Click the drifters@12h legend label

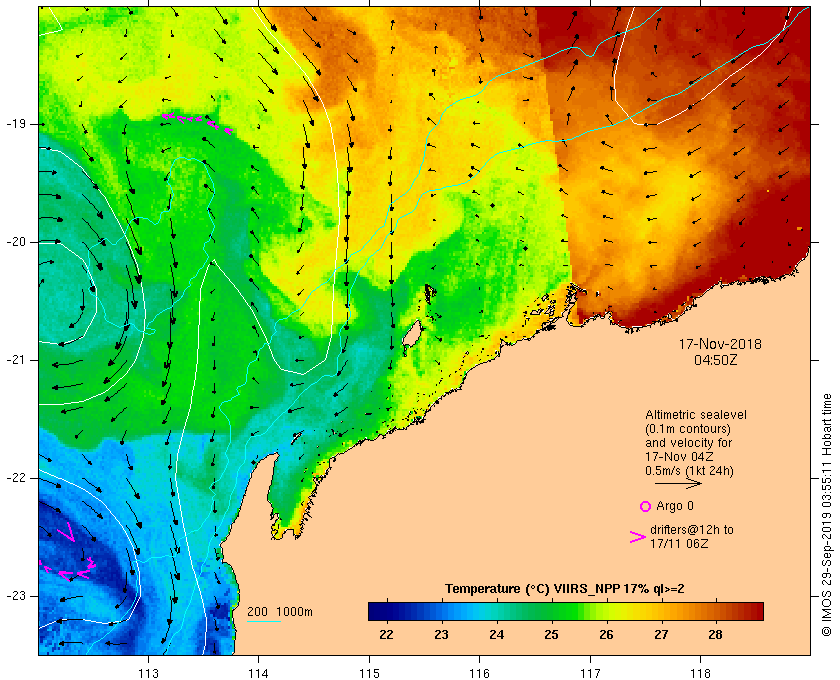[x=692, y=536]
